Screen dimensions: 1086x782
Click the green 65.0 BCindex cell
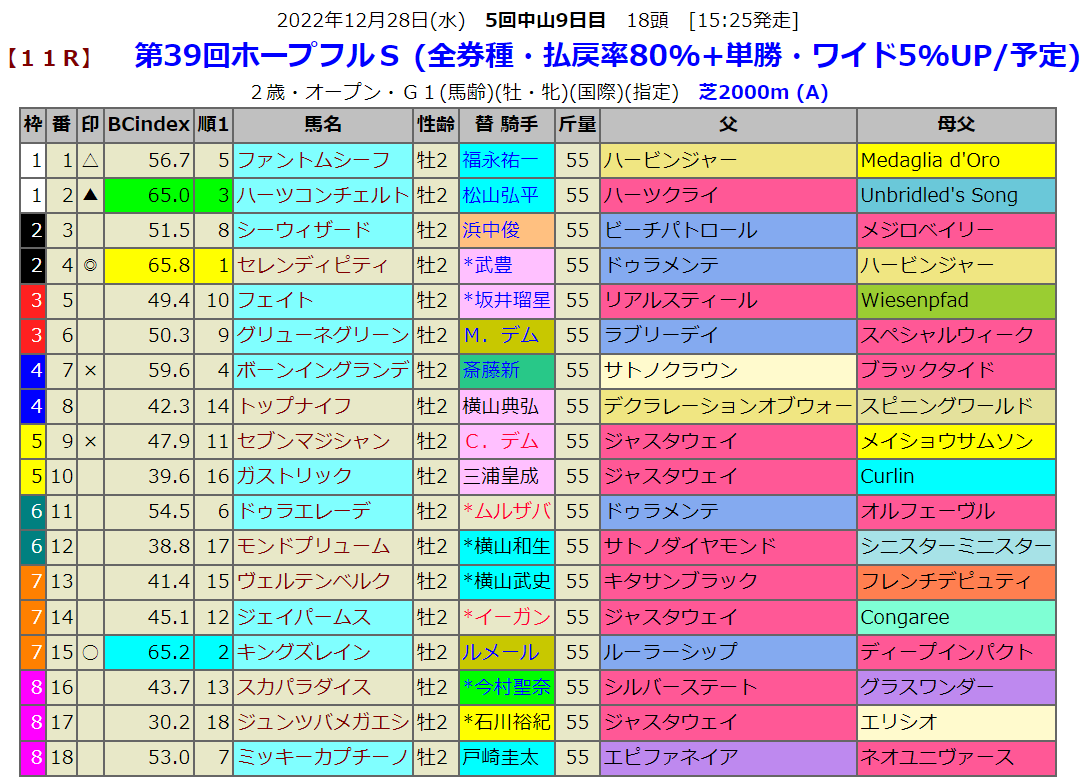tap(148, 195)
